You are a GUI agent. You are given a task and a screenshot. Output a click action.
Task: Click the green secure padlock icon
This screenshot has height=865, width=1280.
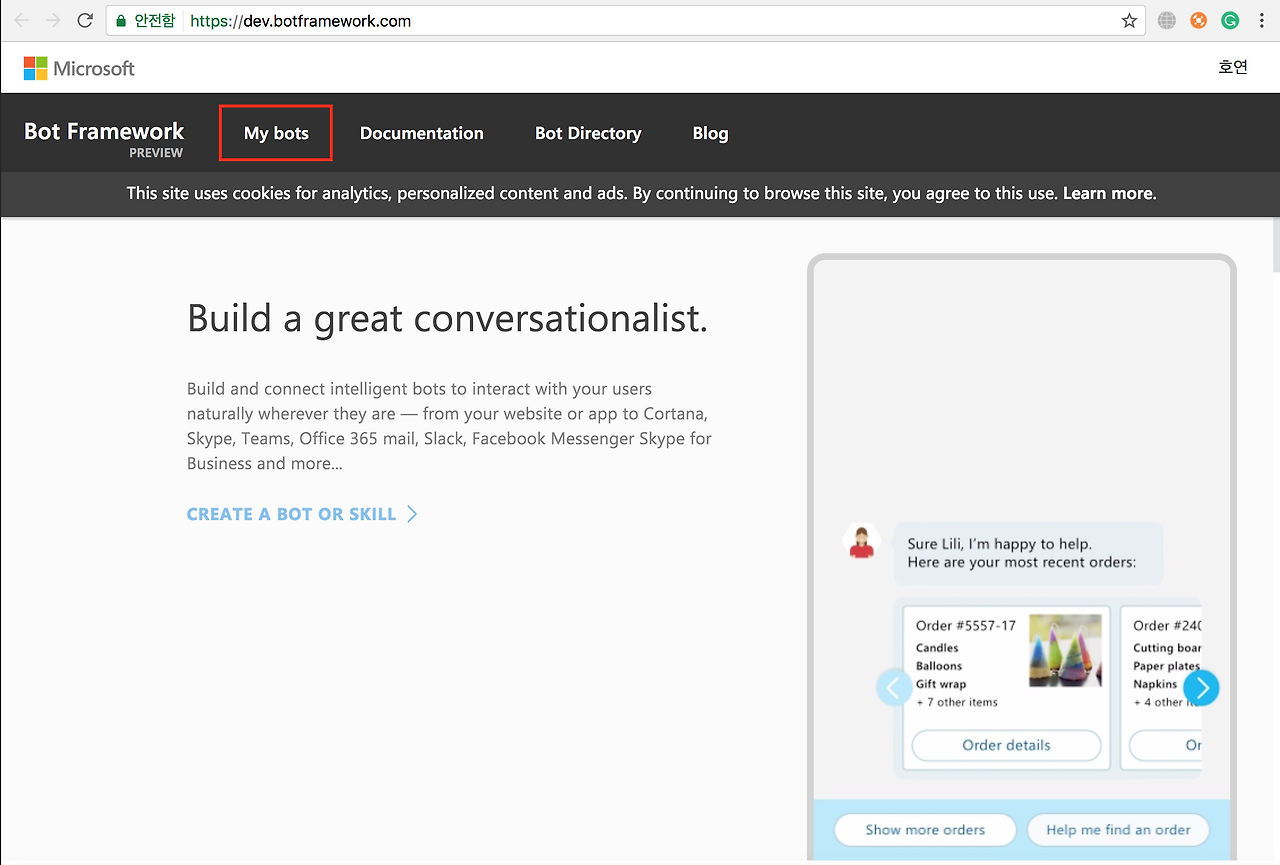121,20
